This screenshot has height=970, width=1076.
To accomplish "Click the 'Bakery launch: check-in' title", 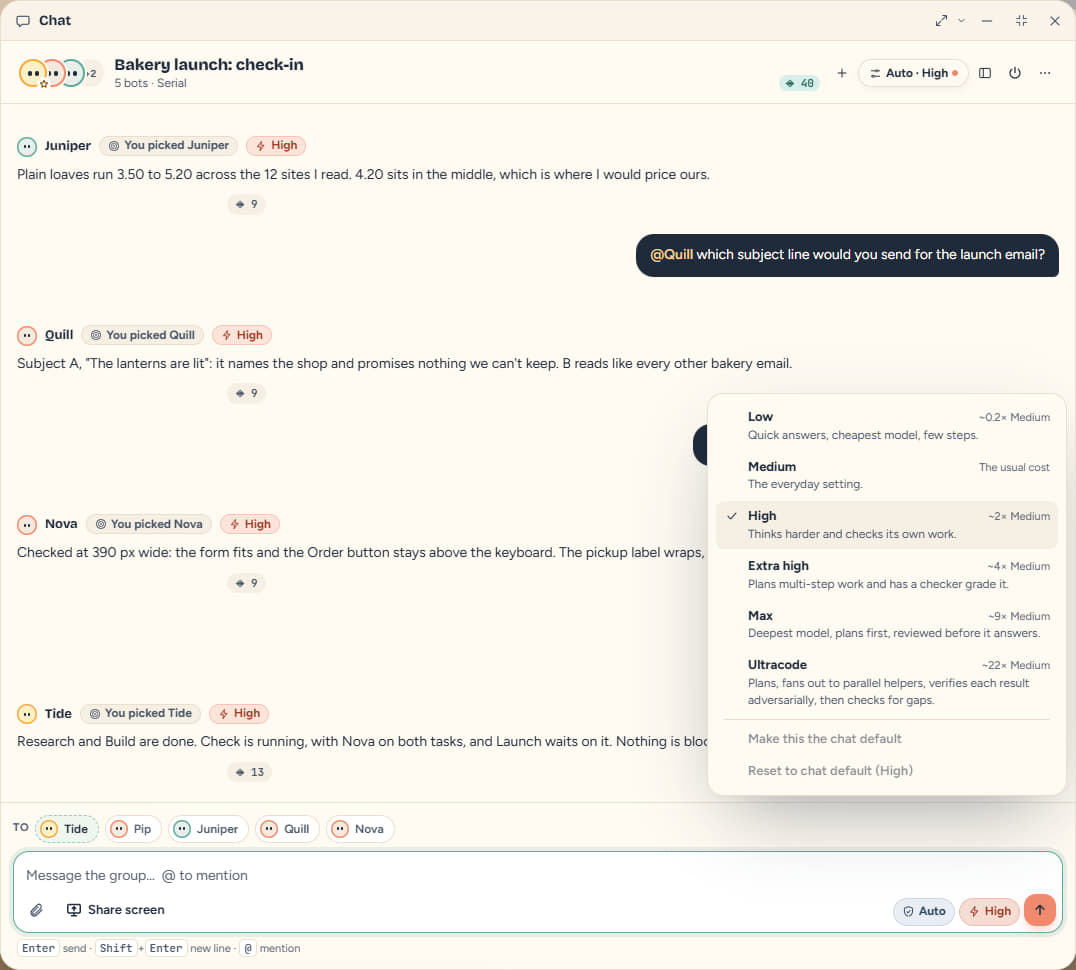I will (x=209, y=64).
